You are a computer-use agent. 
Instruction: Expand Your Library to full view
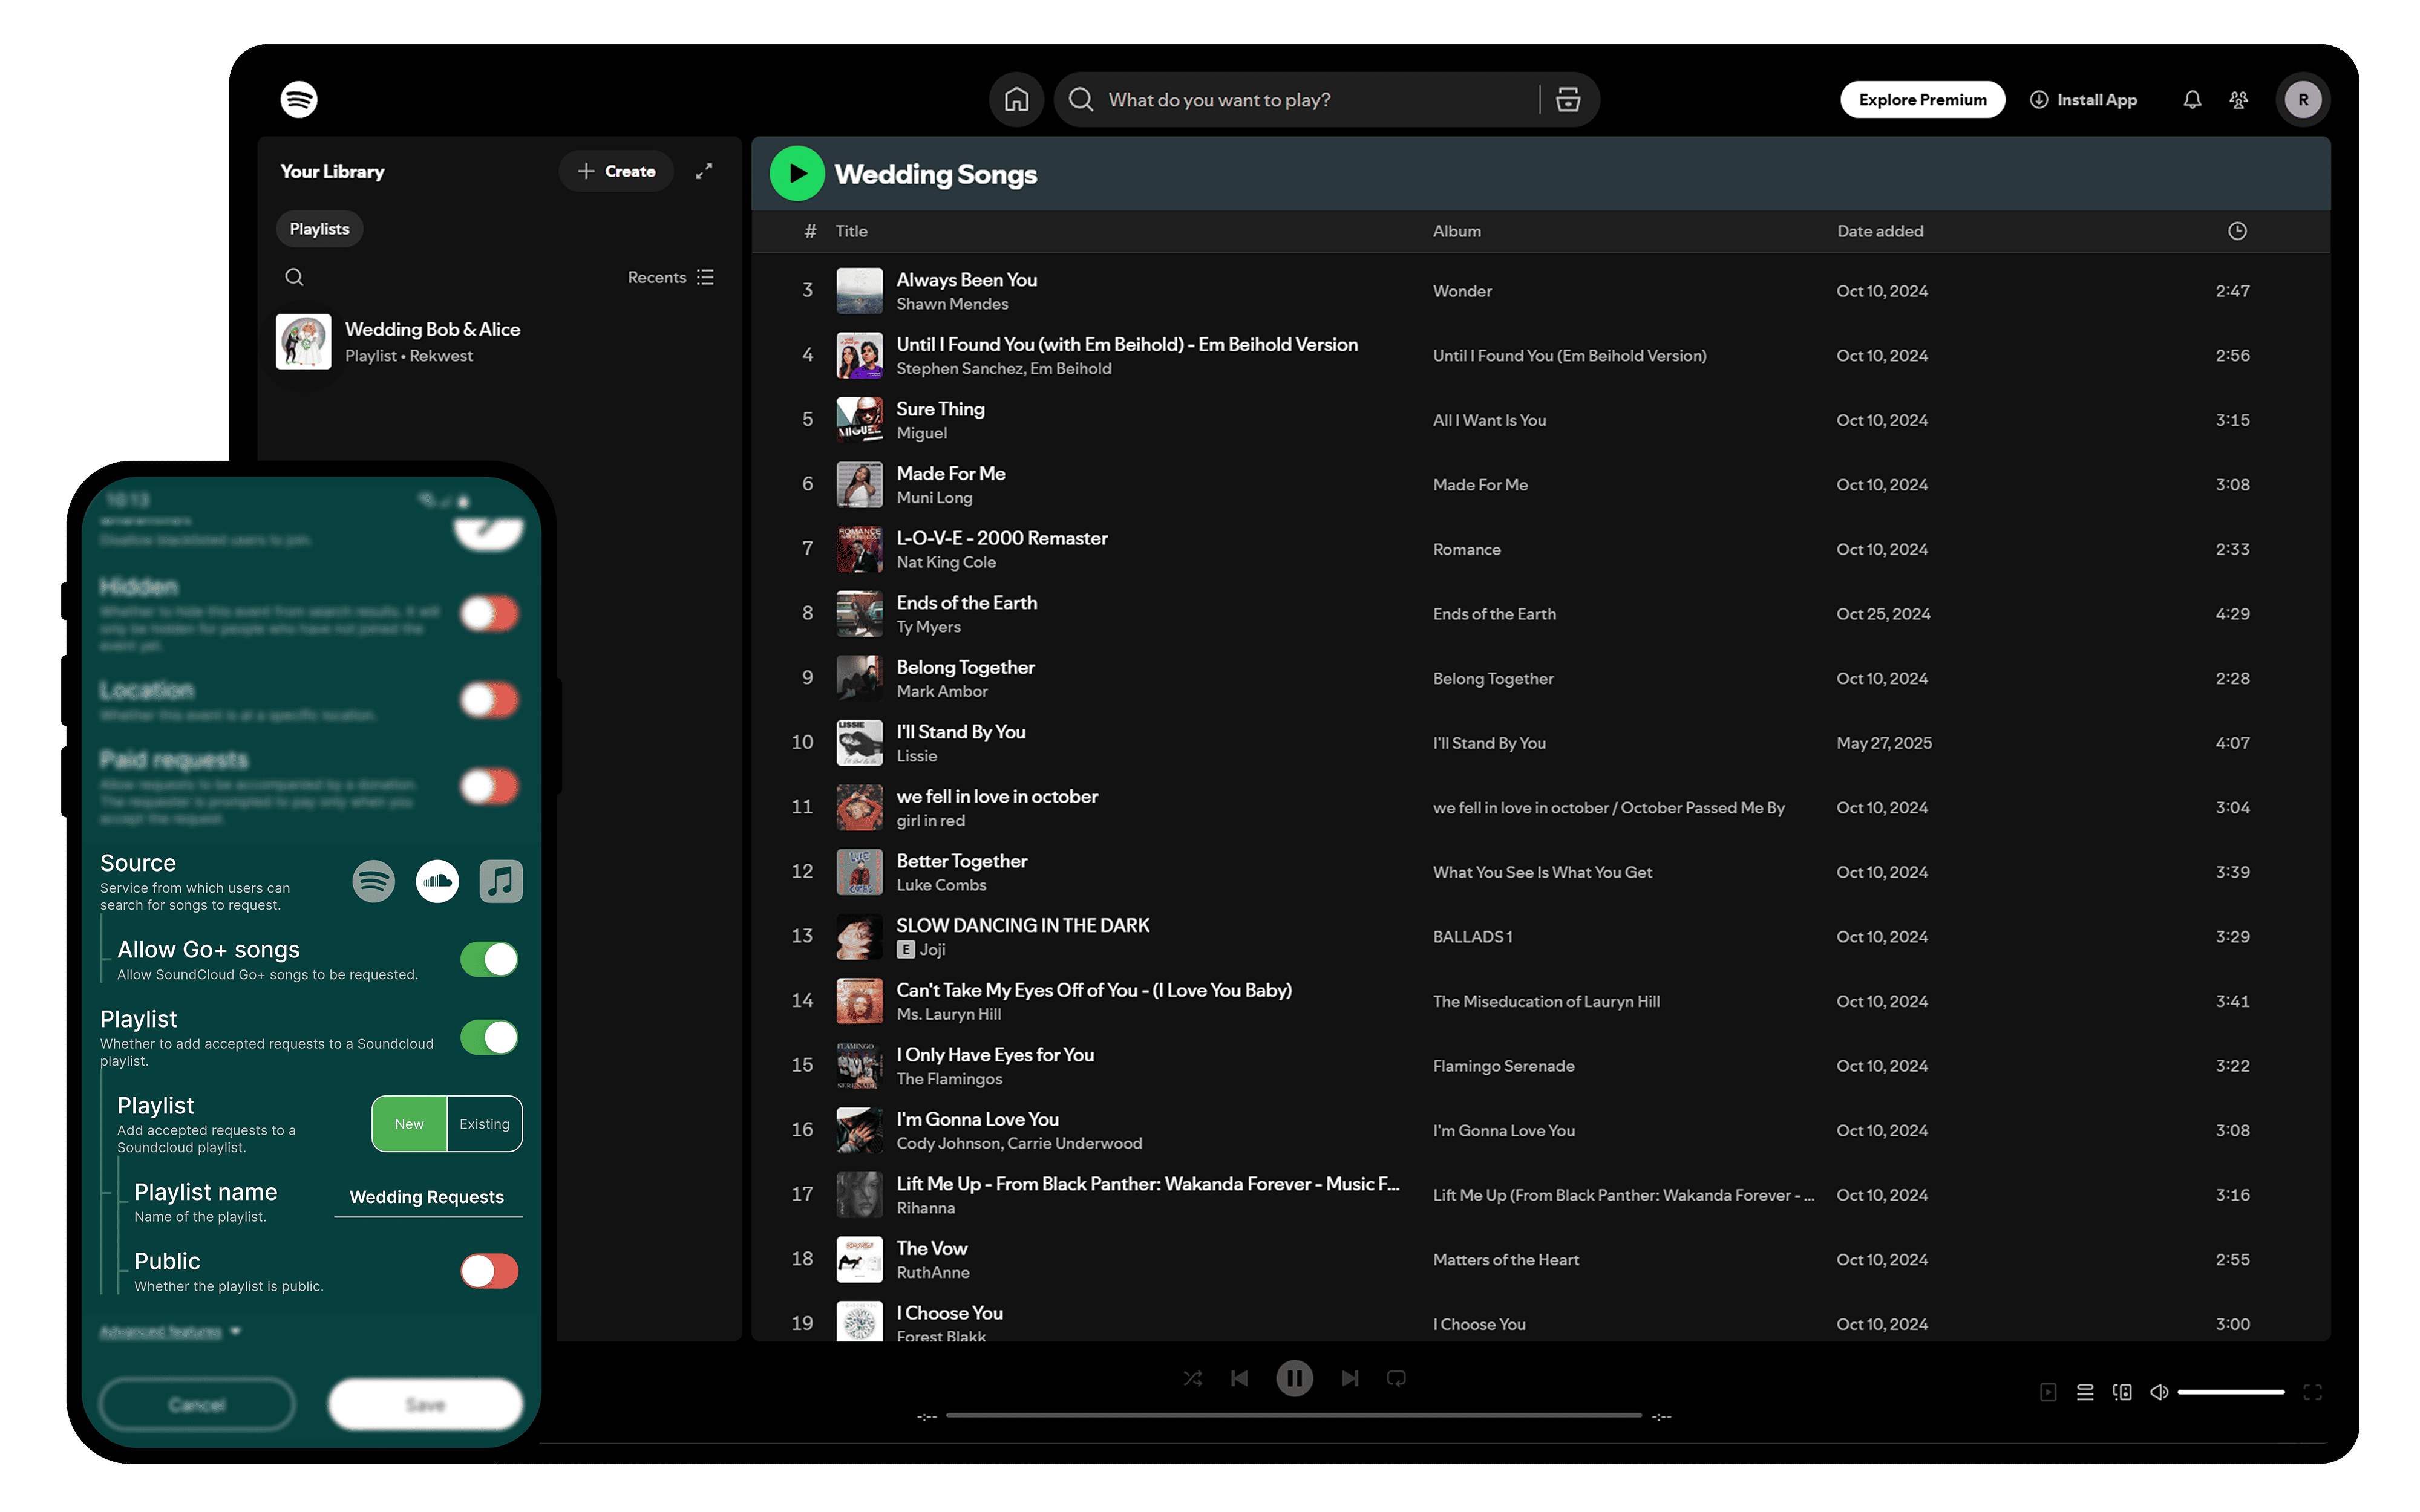[x=705, y=171]
